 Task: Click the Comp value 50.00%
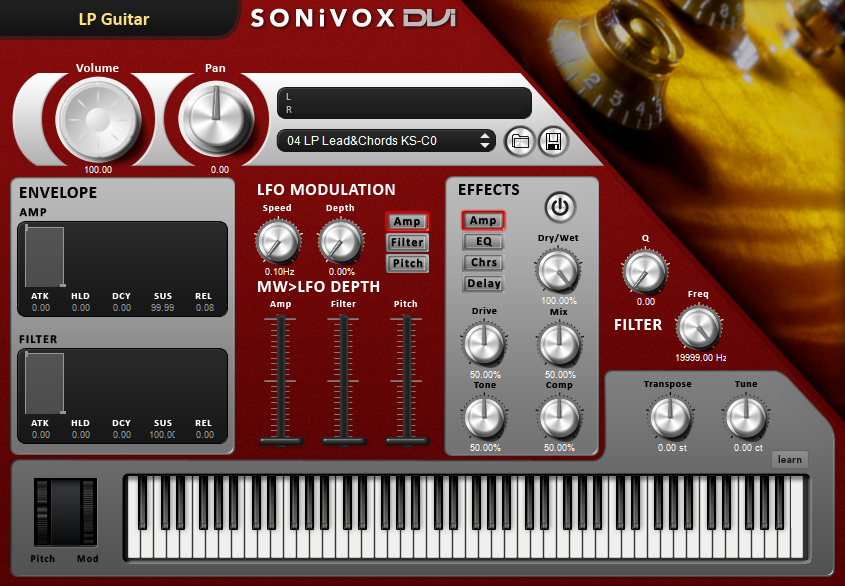(559, 448)
